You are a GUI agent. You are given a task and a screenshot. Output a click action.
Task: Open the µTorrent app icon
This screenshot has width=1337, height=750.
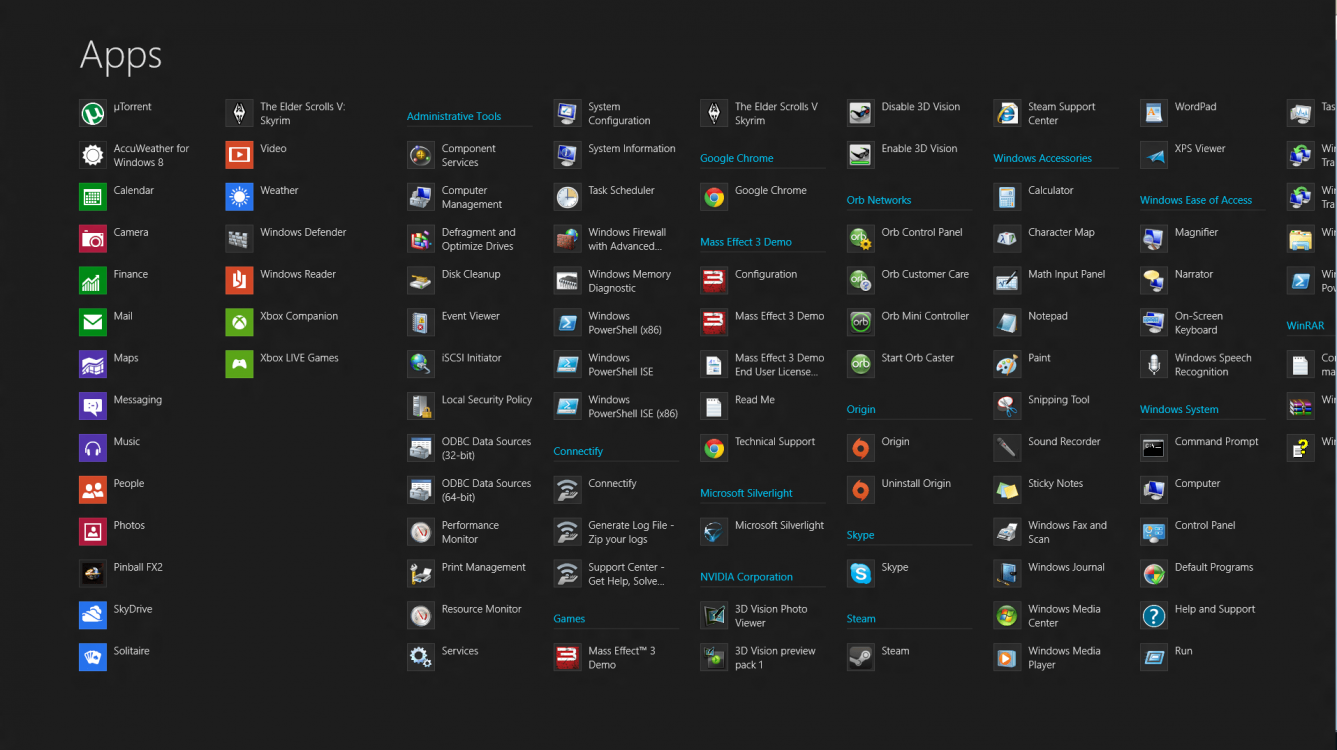click(x=93, y=114)
